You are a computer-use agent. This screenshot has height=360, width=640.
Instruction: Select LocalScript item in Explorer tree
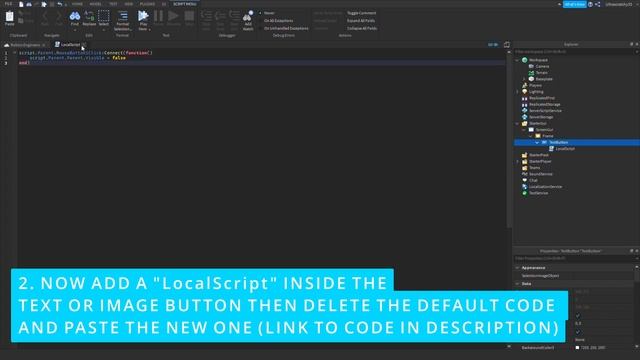point(565,149)
